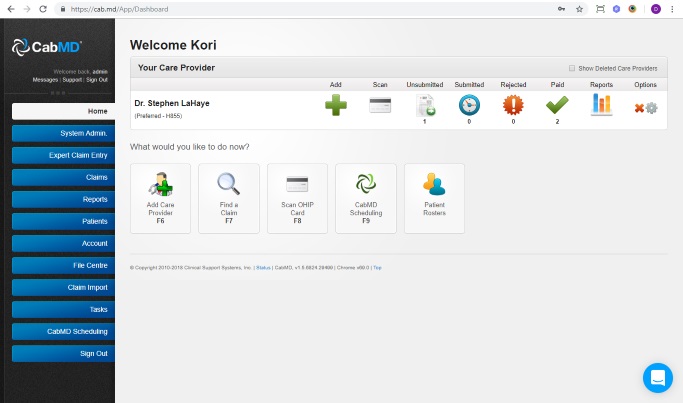This screenshot has height=403, width=683.
Task: Click Add Care Provider tile
Action: click(159, 198)
